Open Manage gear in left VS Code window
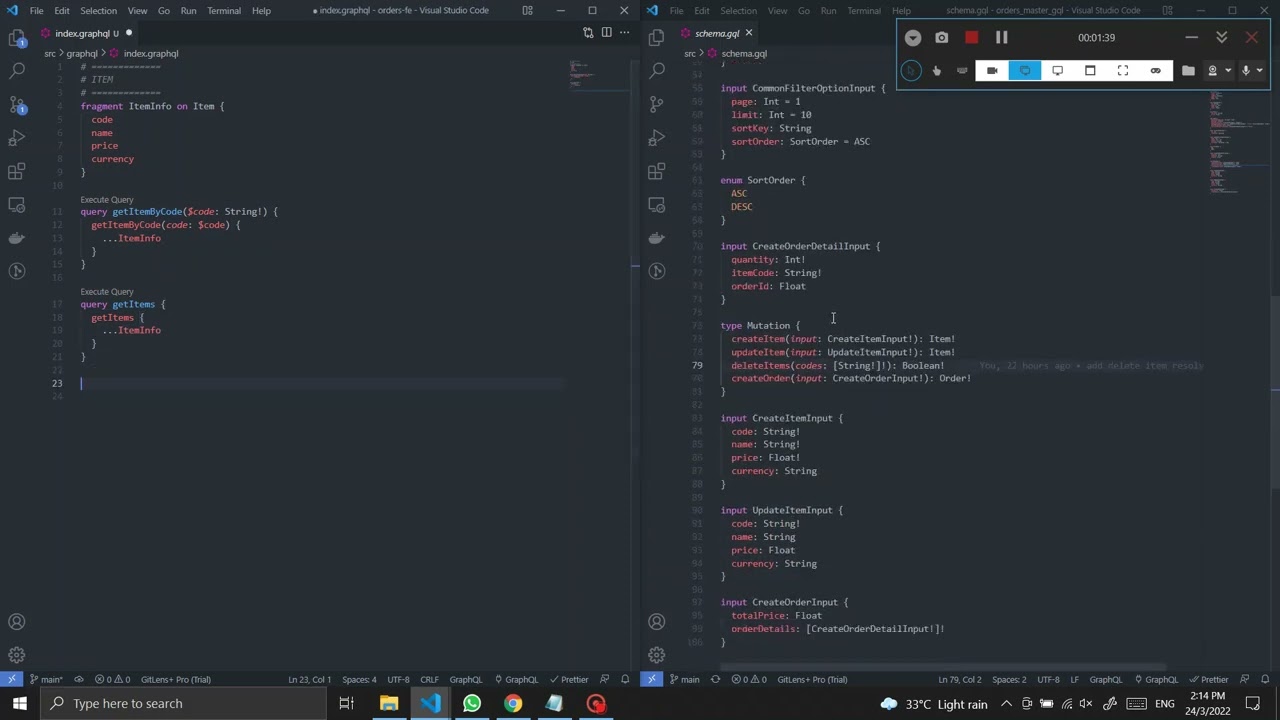The height and width of the screenshot is (720, 1280). pos(17,655)
